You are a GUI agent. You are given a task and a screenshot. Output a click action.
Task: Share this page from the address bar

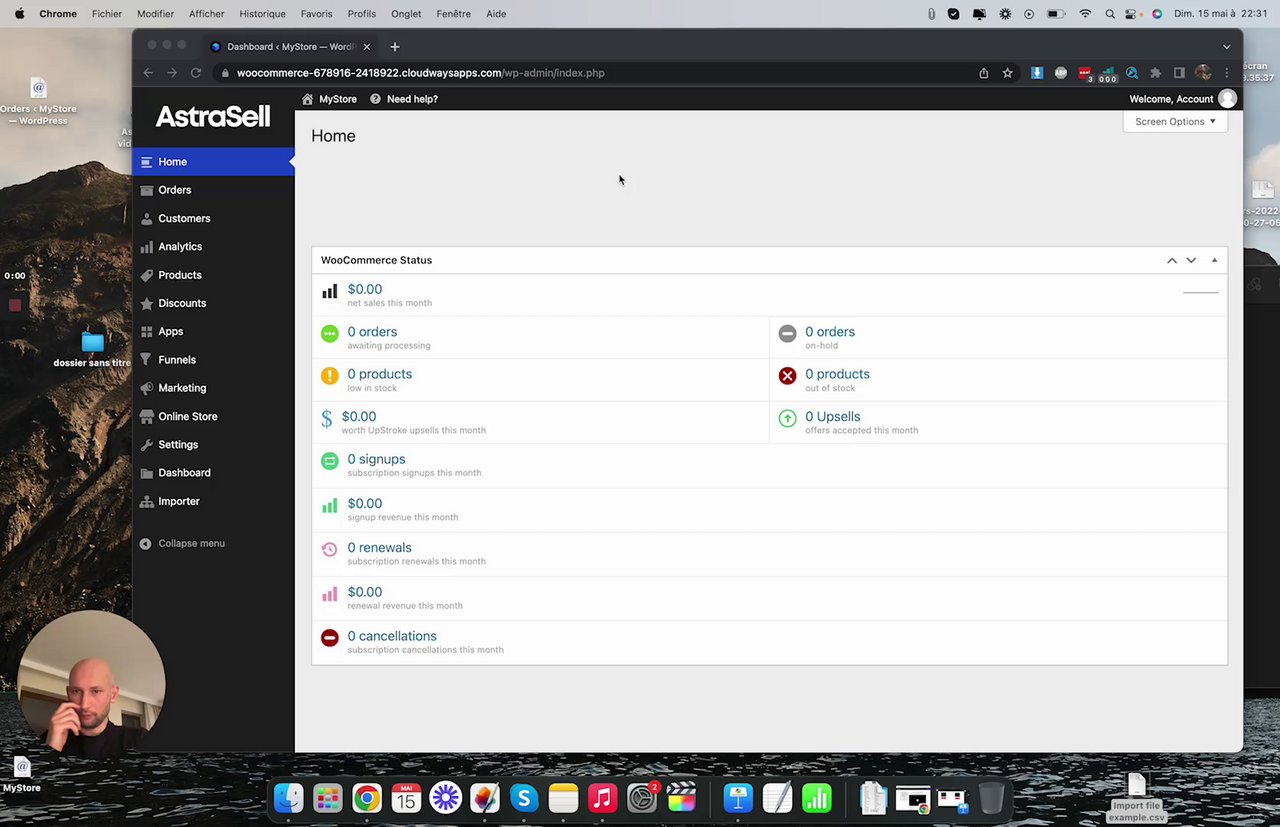[984, 73]
